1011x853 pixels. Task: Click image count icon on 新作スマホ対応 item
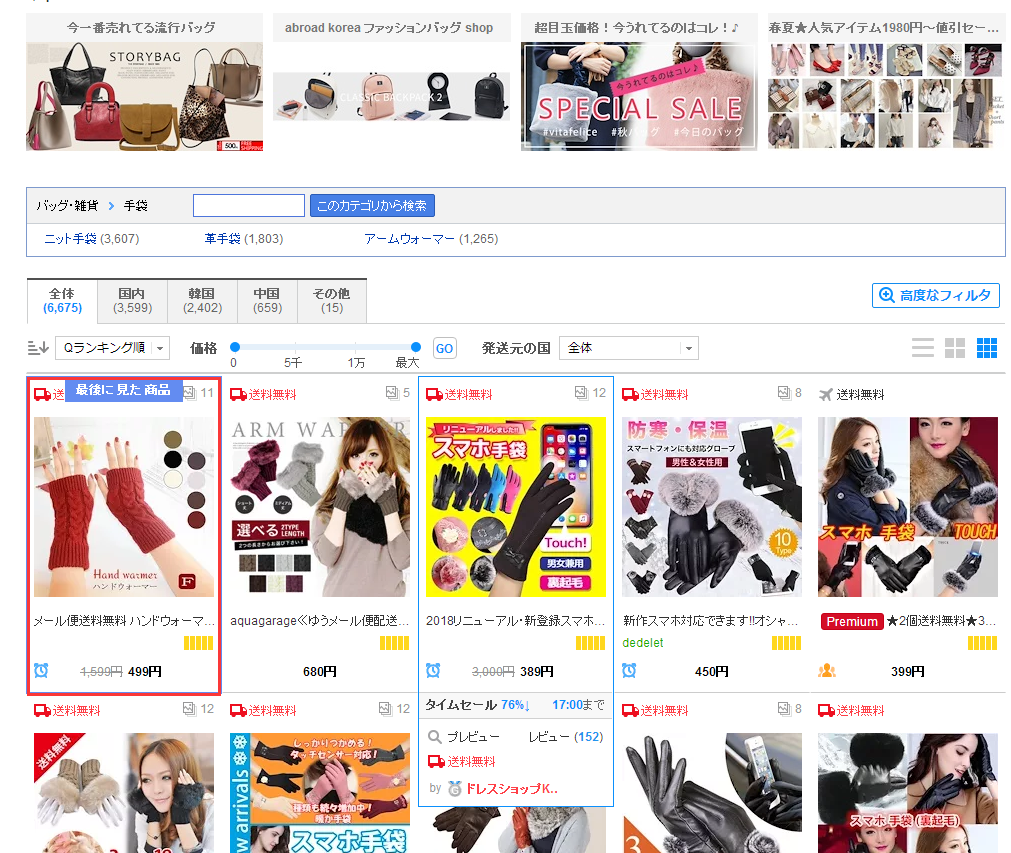point(783,392)
